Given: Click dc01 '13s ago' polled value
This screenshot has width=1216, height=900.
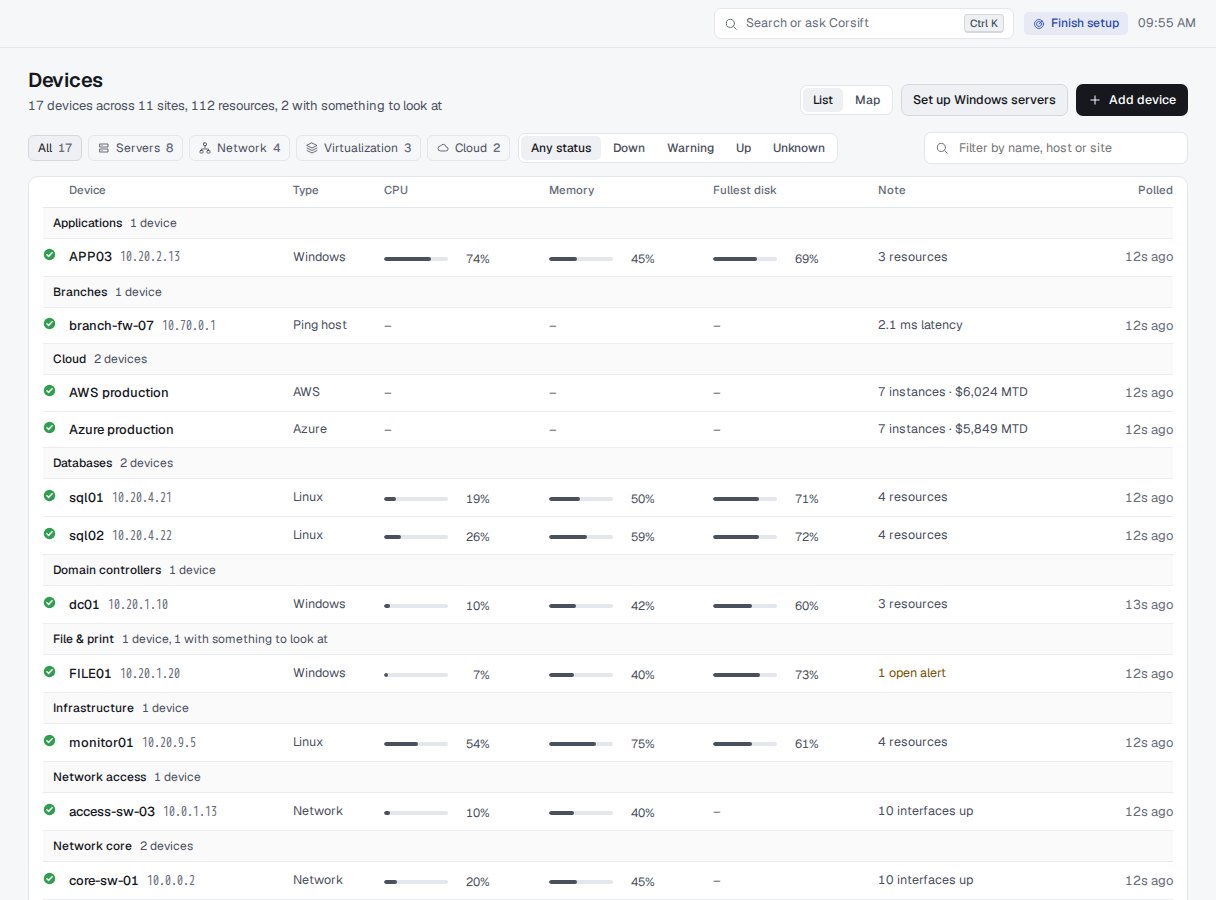Looking at the screenshot, I should (1149, 605).
